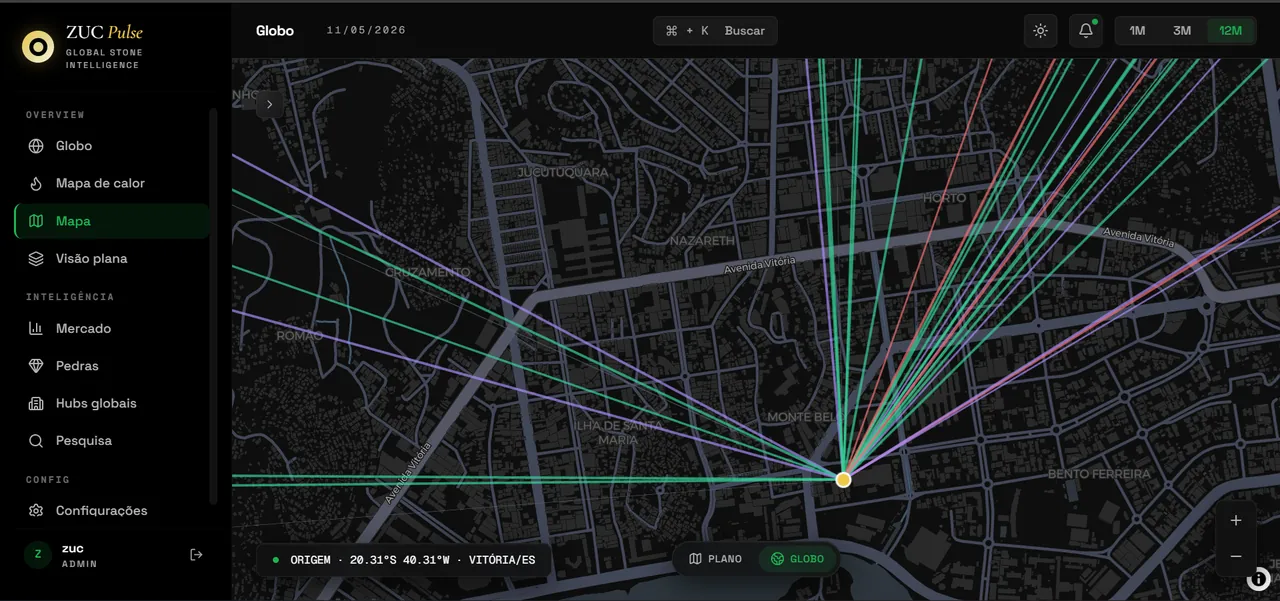
Task: Click the diamond icon beside Pedras
Action: (36, 366)
